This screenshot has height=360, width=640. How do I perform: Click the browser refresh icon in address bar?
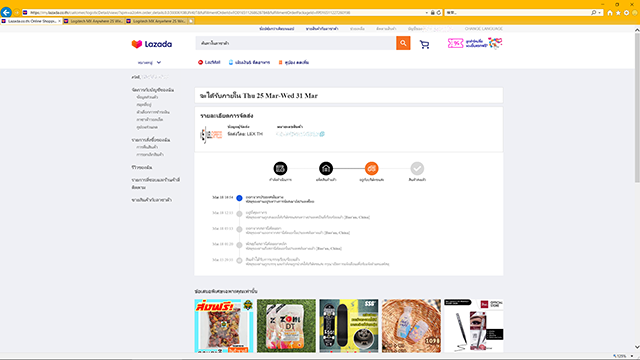click(439, 13)
